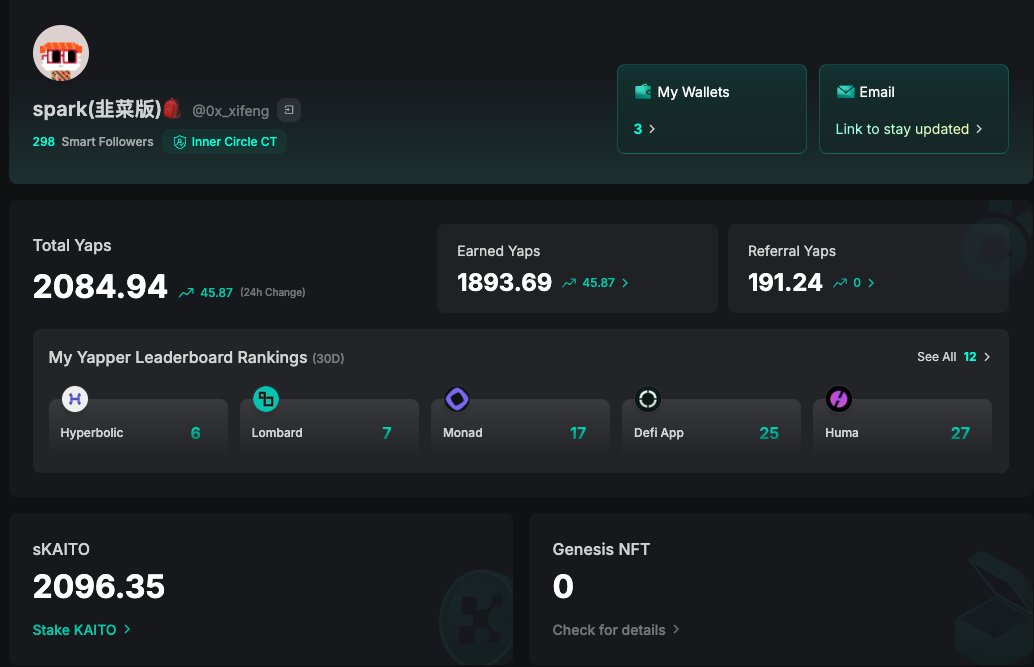The height and width of the screenshot is (667, 1034).
Task: Click the Referral Yaps value 191.24
Action: (785, 283)
